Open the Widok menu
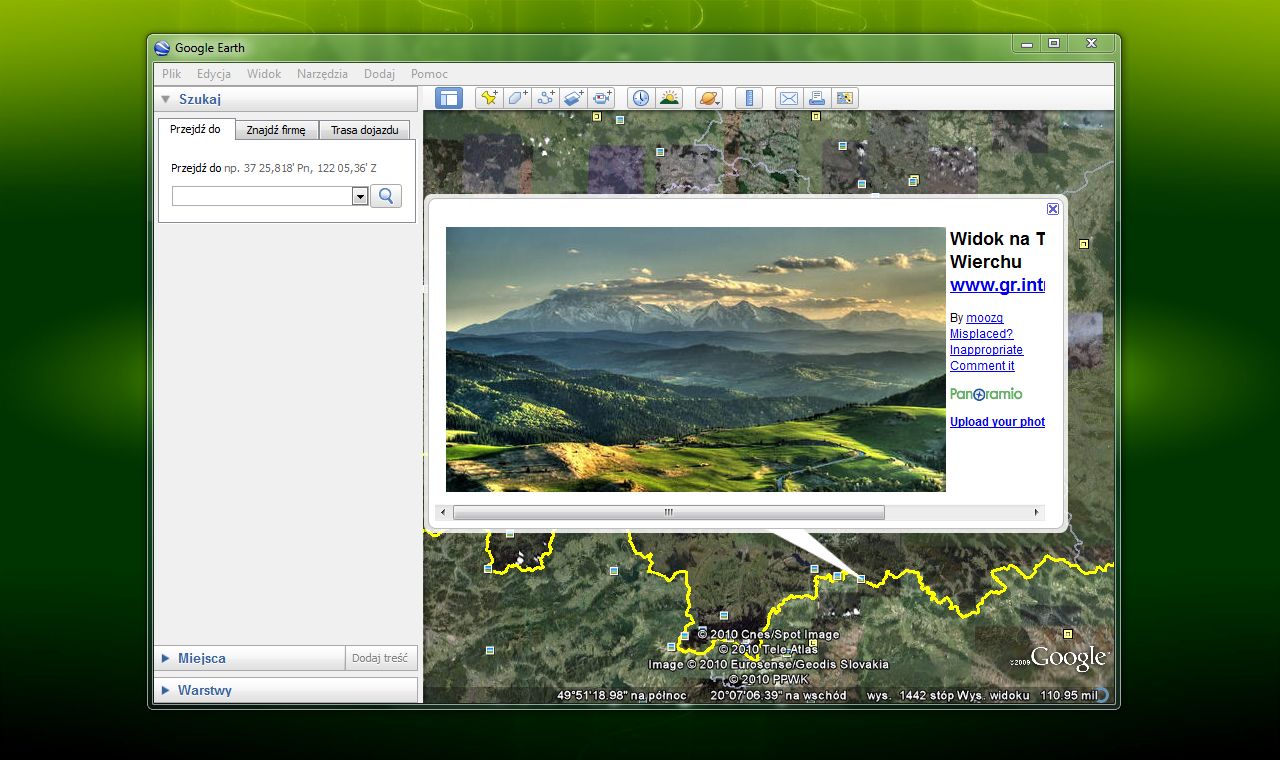1280x760 pixels. [264, 74]
